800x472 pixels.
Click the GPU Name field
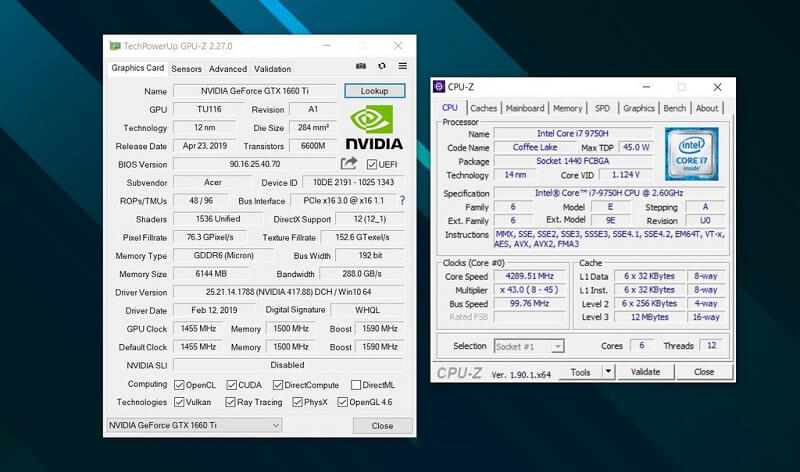tap(255, 91)
